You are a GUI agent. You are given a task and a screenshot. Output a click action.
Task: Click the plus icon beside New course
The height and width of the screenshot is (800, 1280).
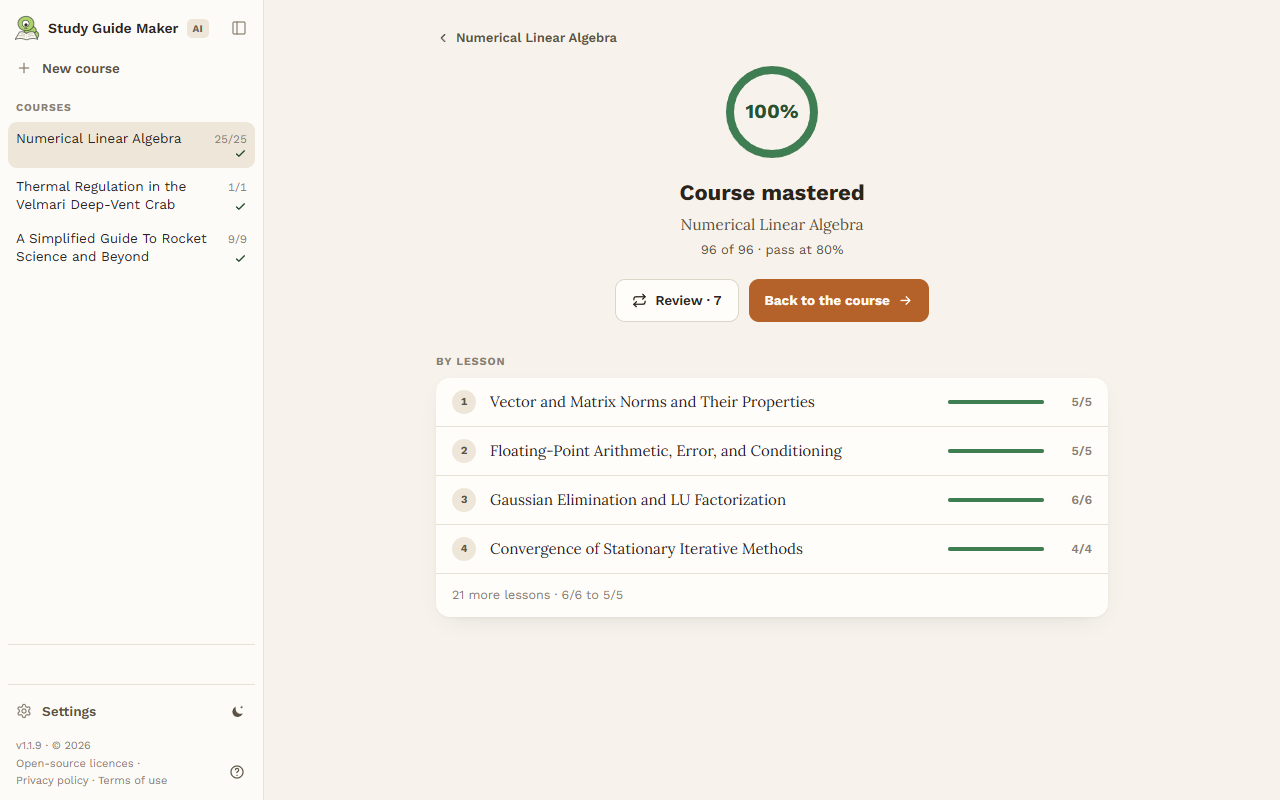[x=24, y=68]
